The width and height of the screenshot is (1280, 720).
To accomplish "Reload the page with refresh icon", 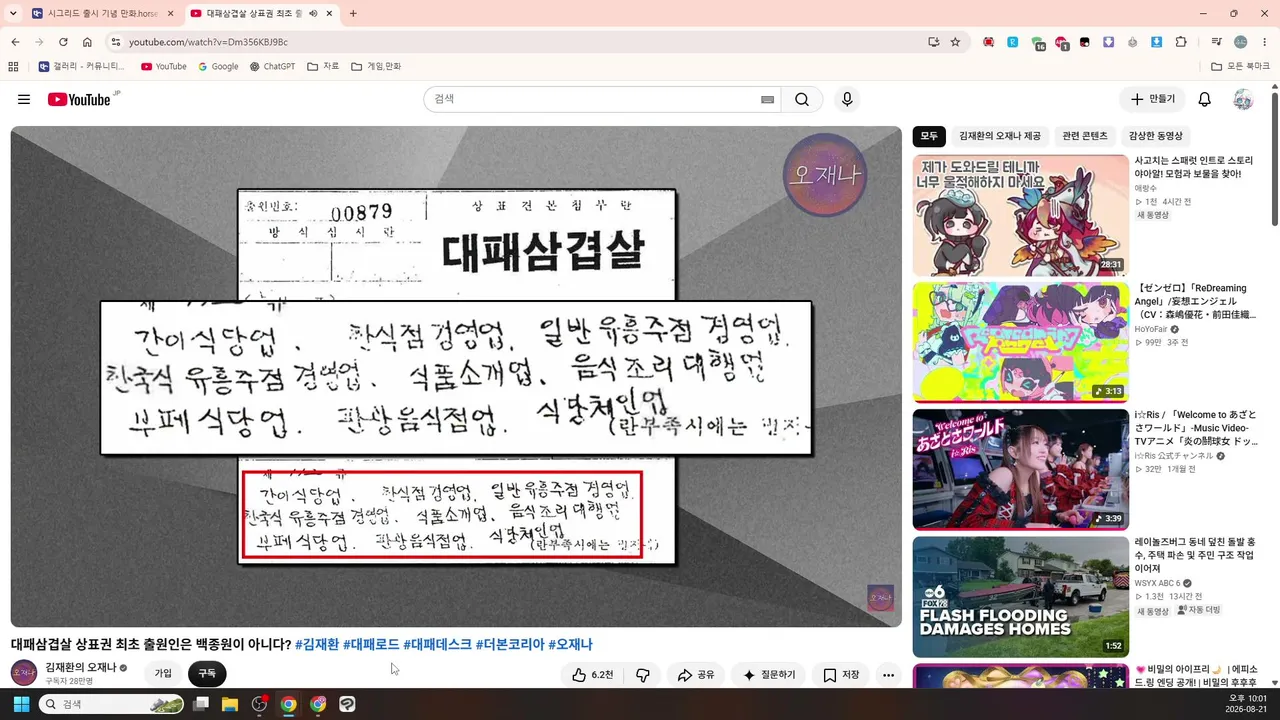I will 63,42.
